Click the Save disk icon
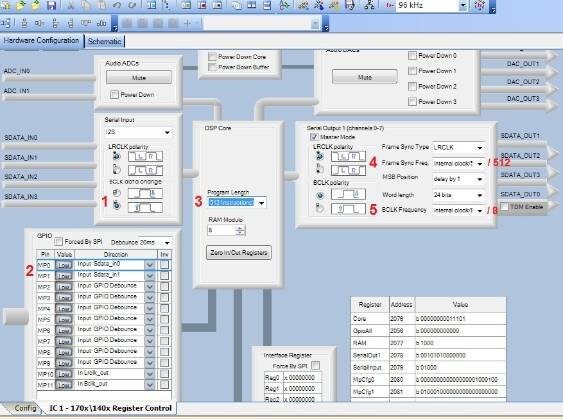This screenshot has height=419, width=563. tap(51, 5)
